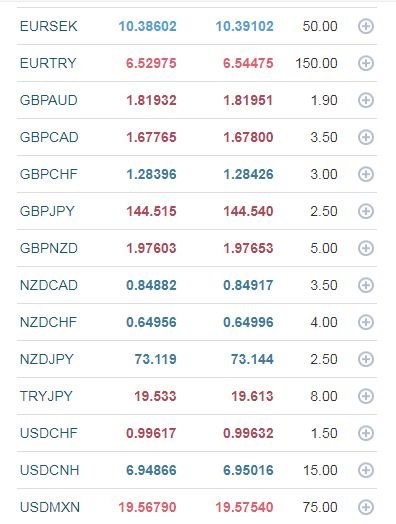Click the plus icon next to GBPNZD
This screenshot has height=524, width=396.
(366, 248)
